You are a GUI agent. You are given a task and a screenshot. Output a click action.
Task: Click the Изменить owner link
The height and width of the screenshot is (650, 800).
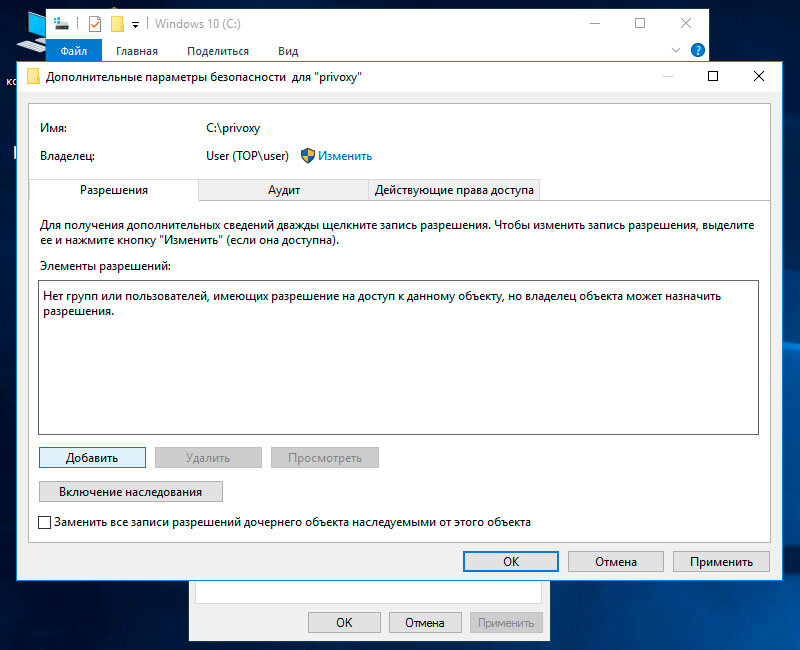[x=345, y=156]
